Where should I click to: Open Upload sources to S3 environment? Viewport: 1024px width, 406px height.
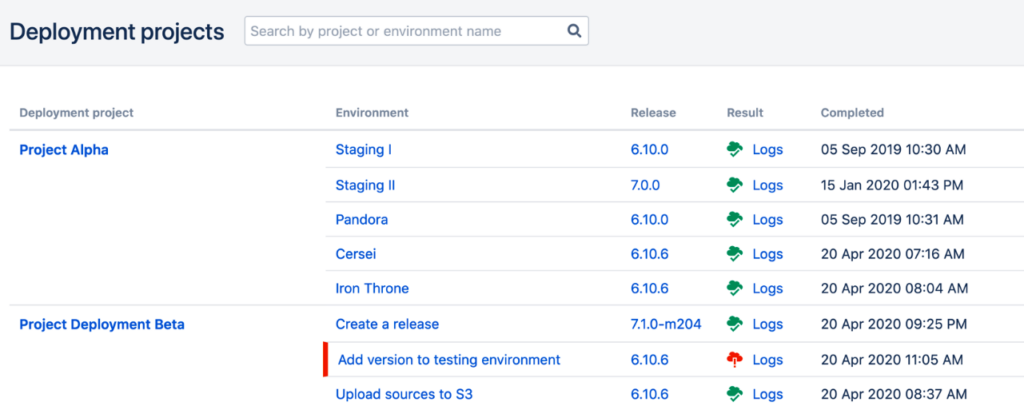404,394
